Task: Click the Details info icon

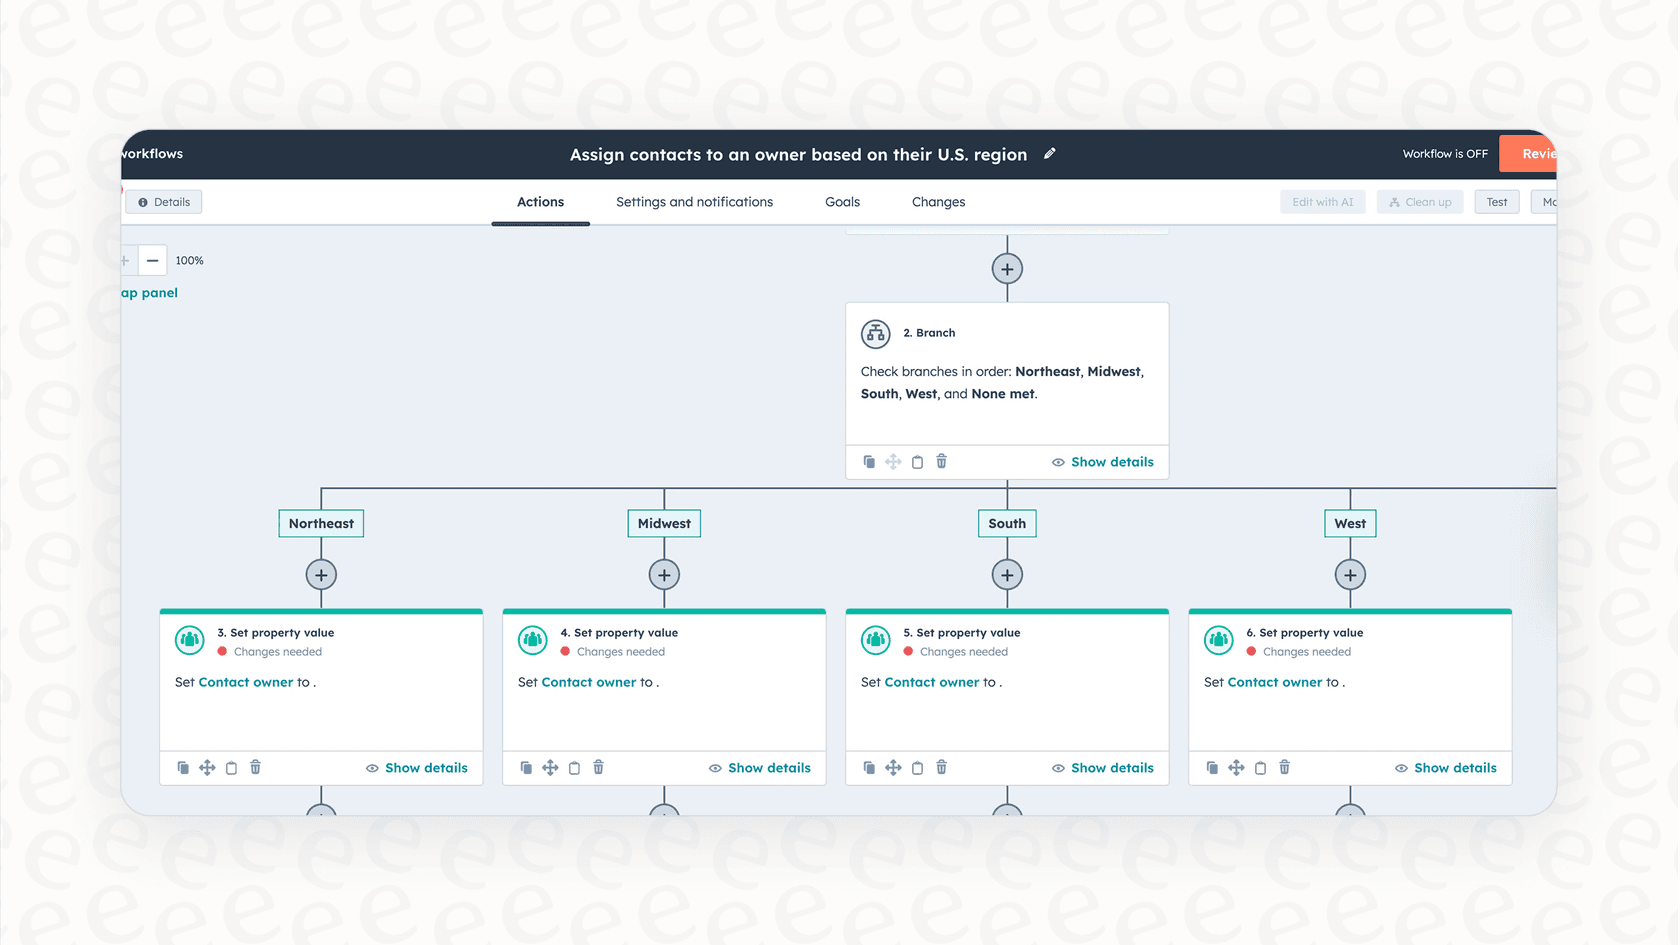Action: tap(142, 201)
